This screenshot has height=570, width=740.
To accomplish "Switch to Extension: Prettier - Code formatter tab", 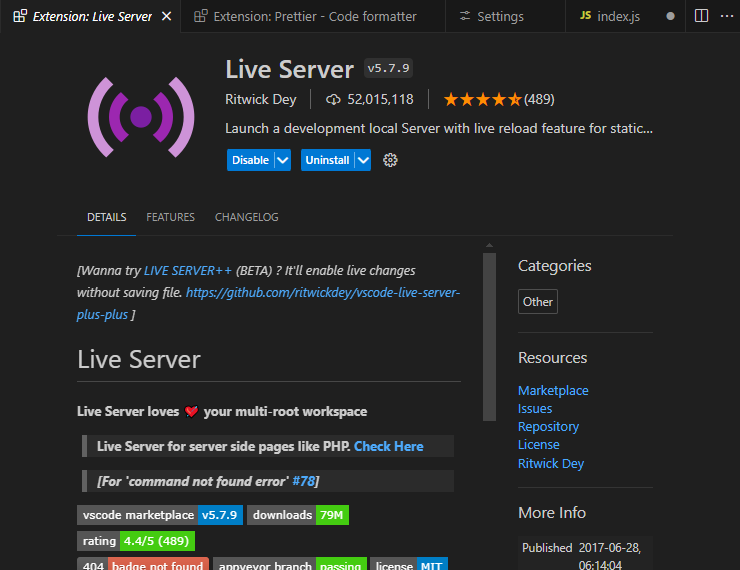I will 313,17.
